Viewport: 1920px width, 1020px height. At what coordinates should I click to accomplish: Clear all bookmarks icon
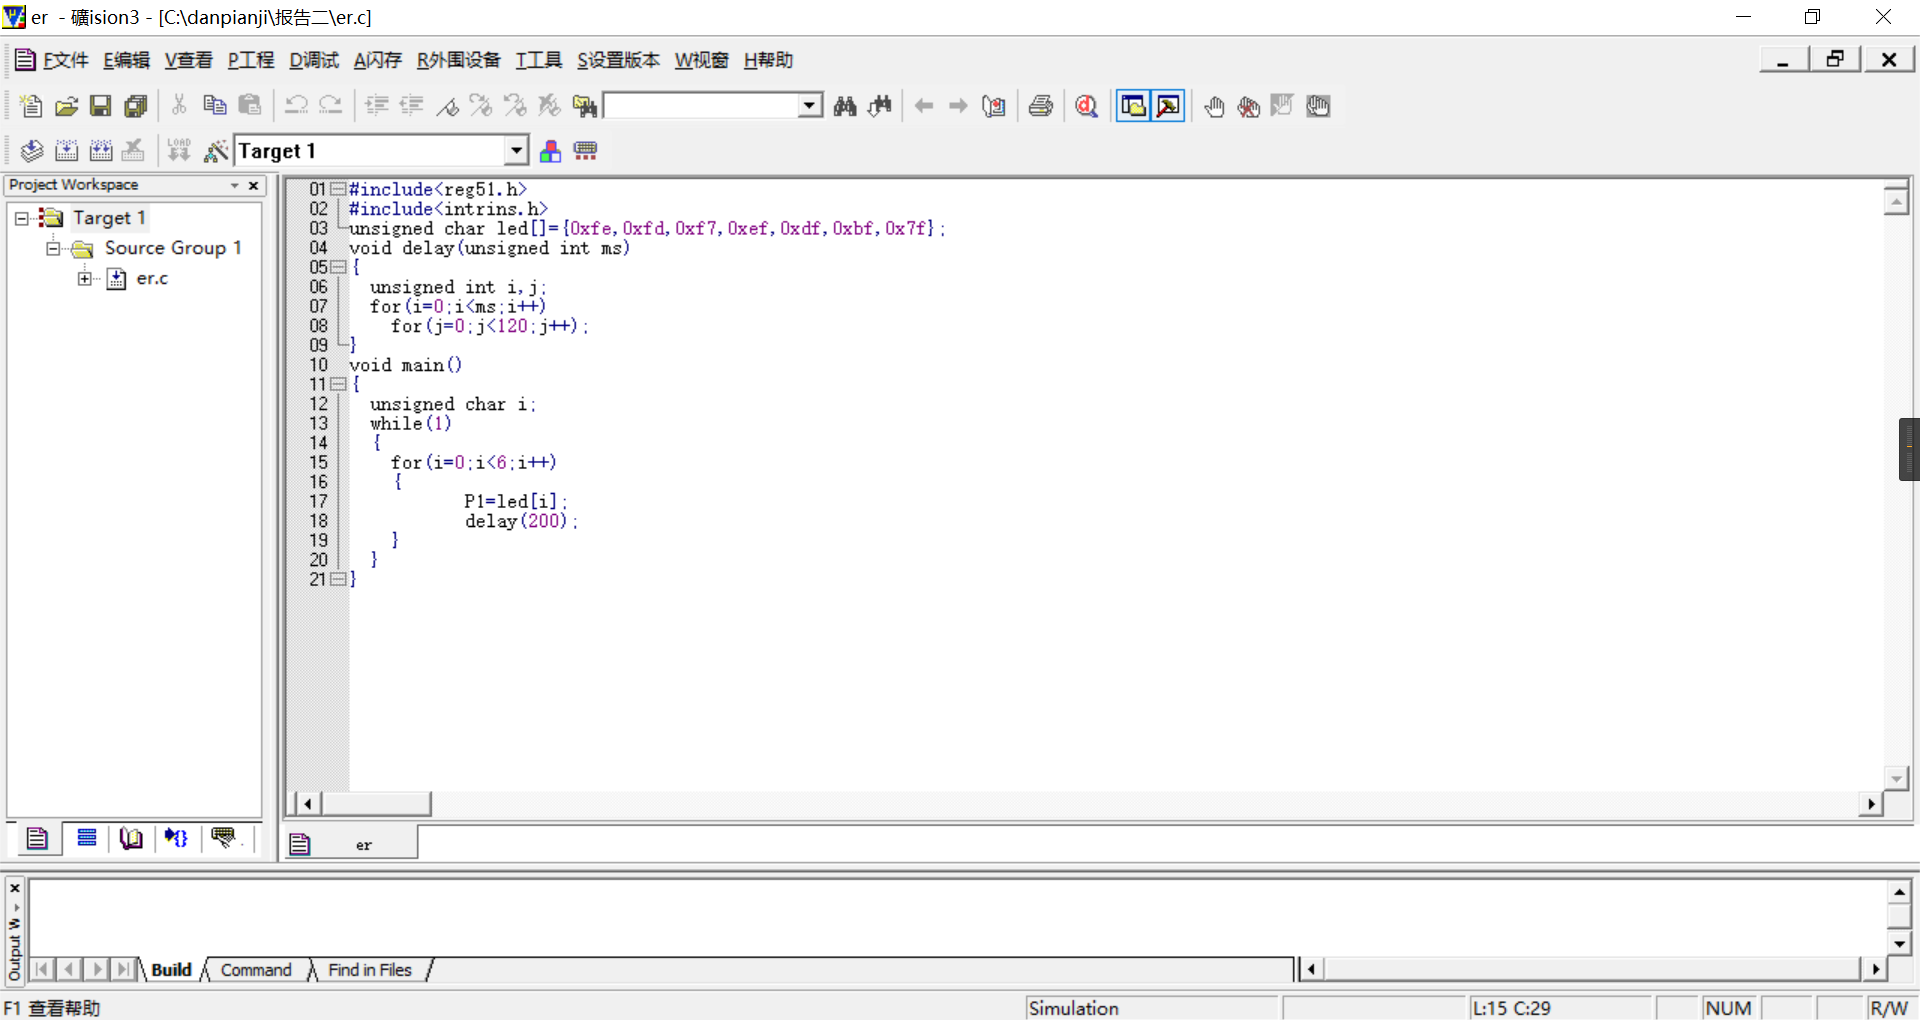tap(549, 106)
